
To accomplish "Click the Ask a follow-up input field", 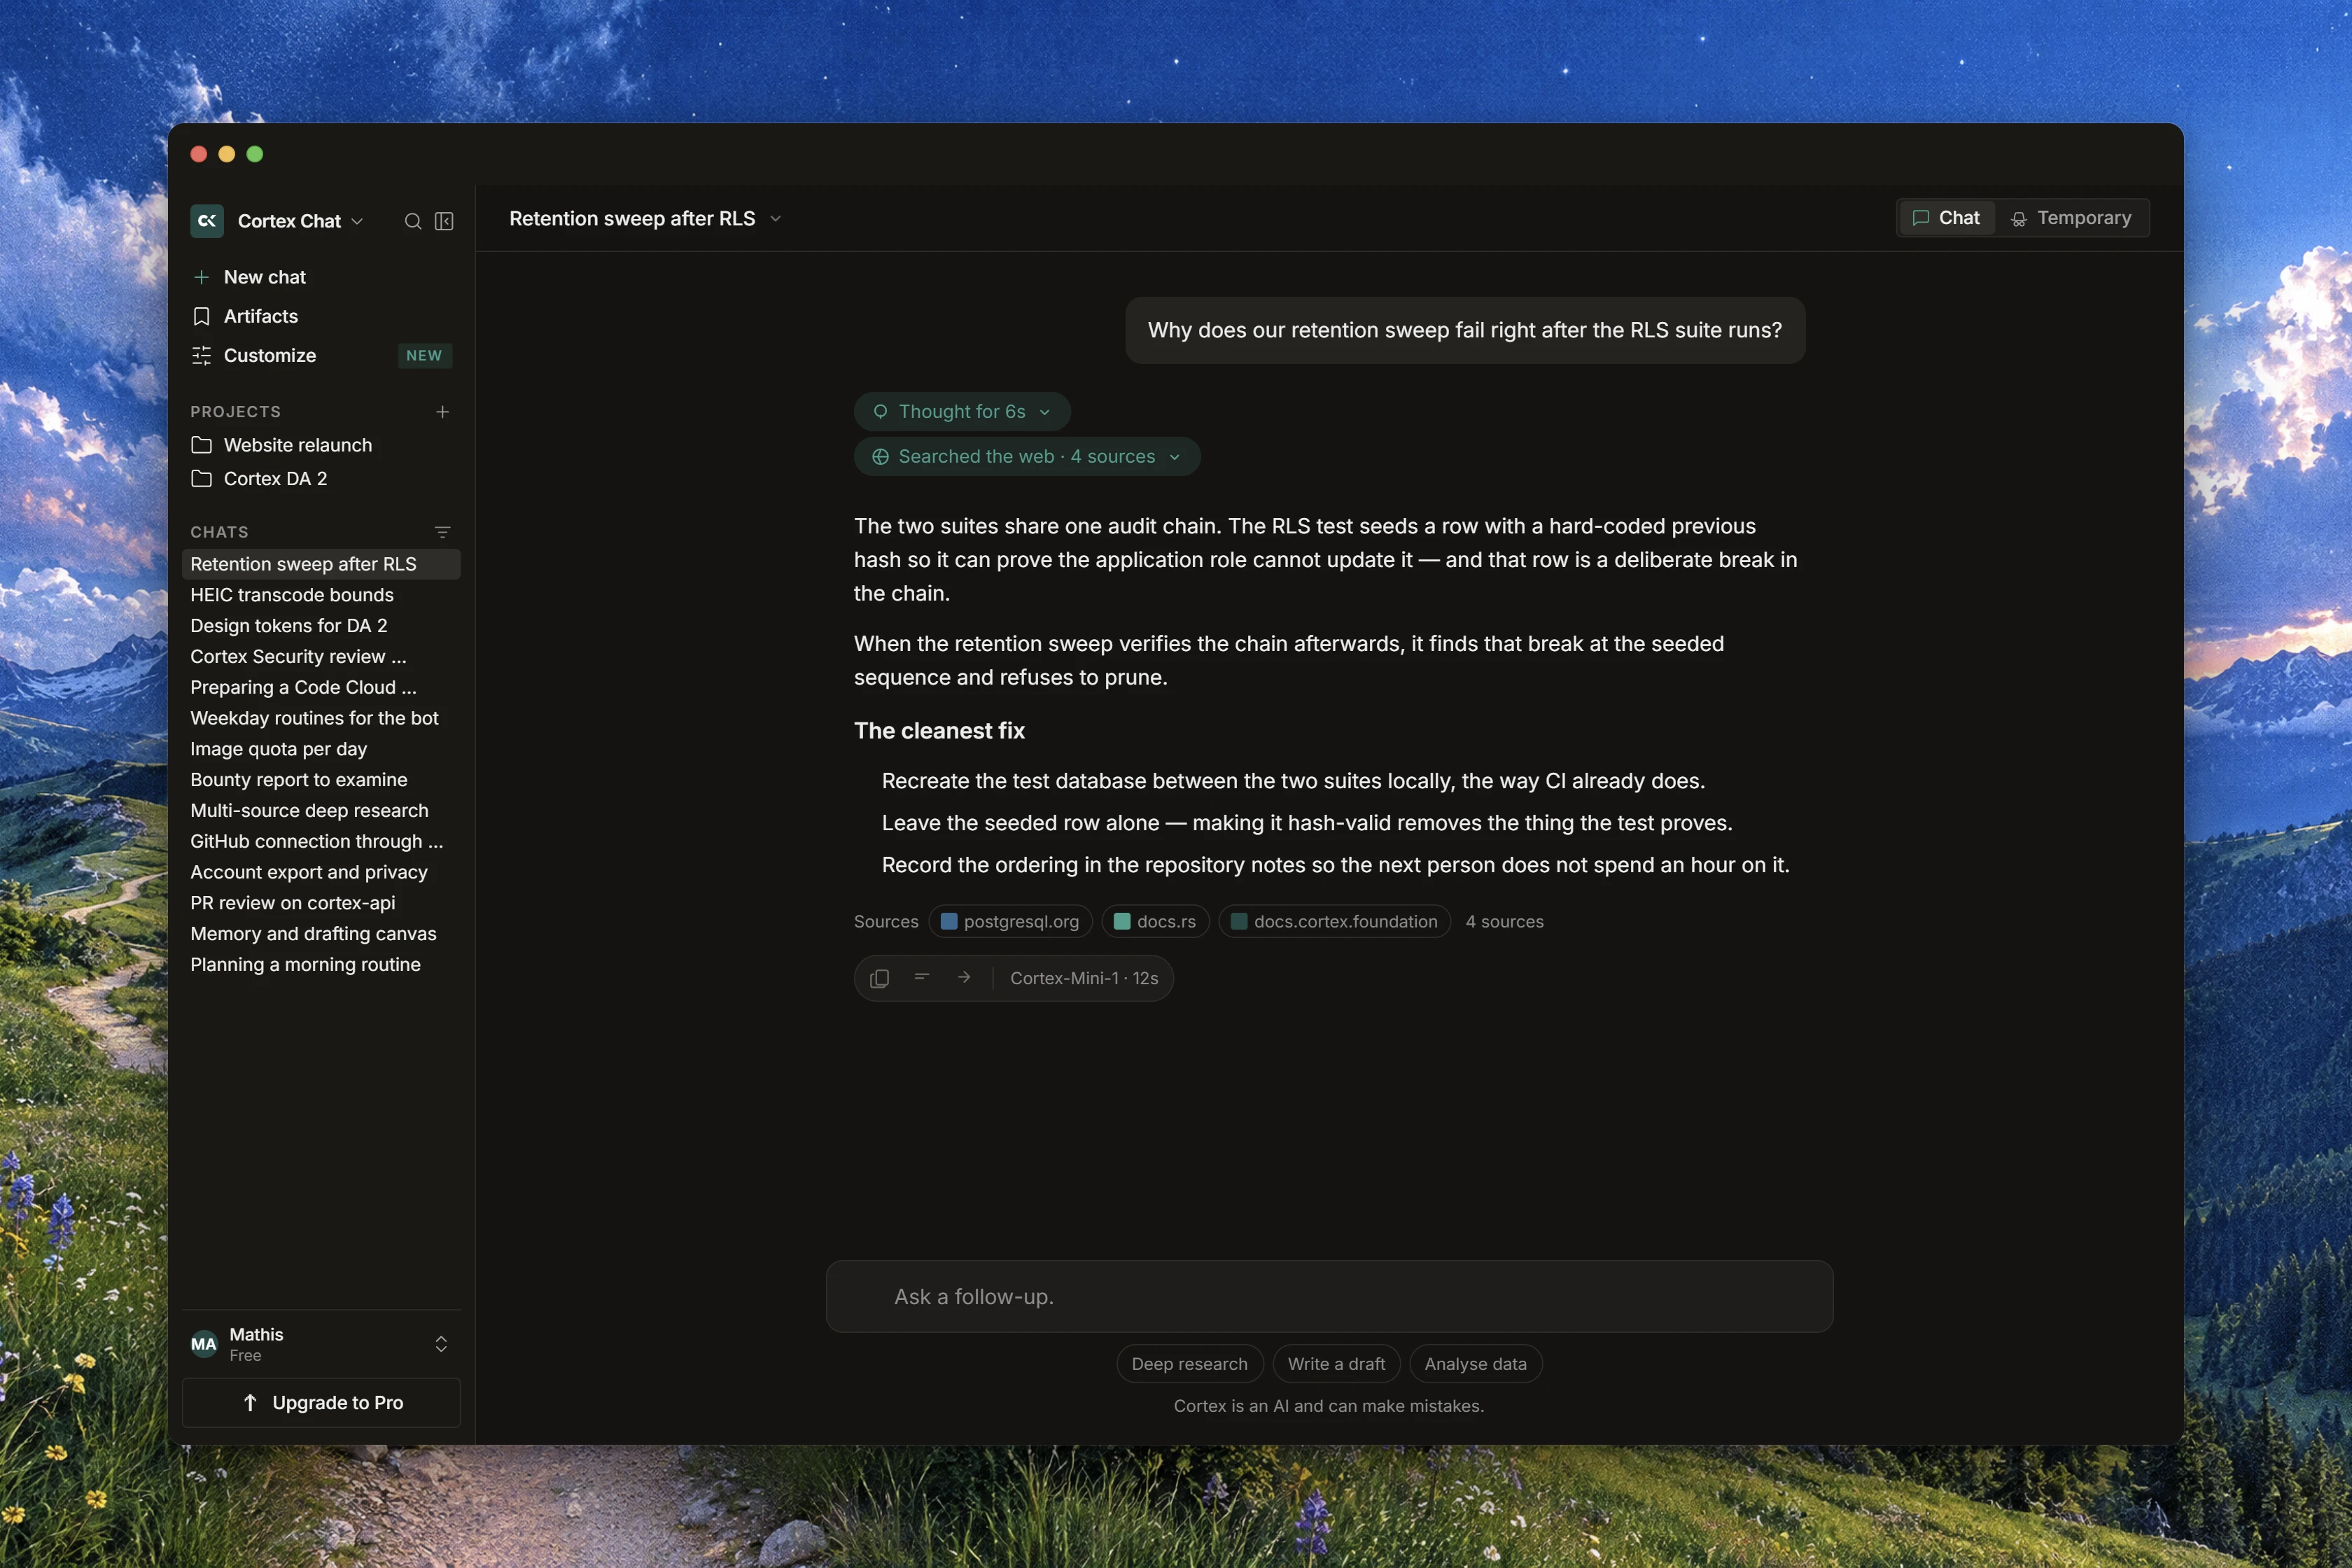I will click(1329, 1296).
